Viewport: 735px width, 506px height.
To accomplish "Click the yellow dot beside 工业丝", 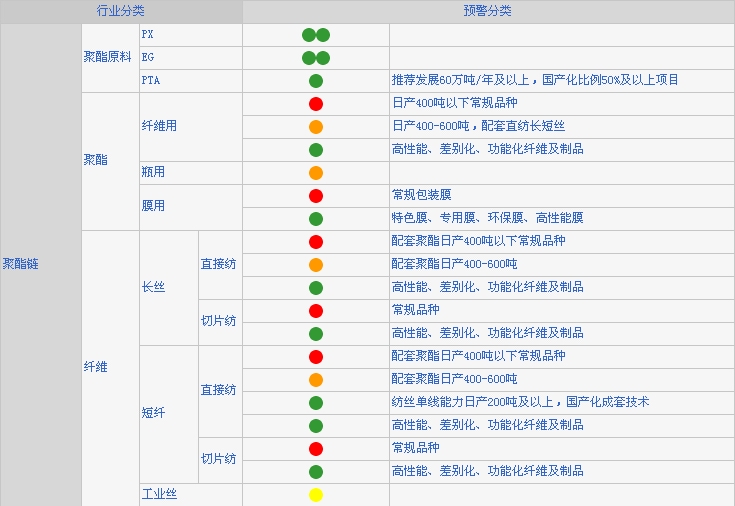I will pos(316,495).
